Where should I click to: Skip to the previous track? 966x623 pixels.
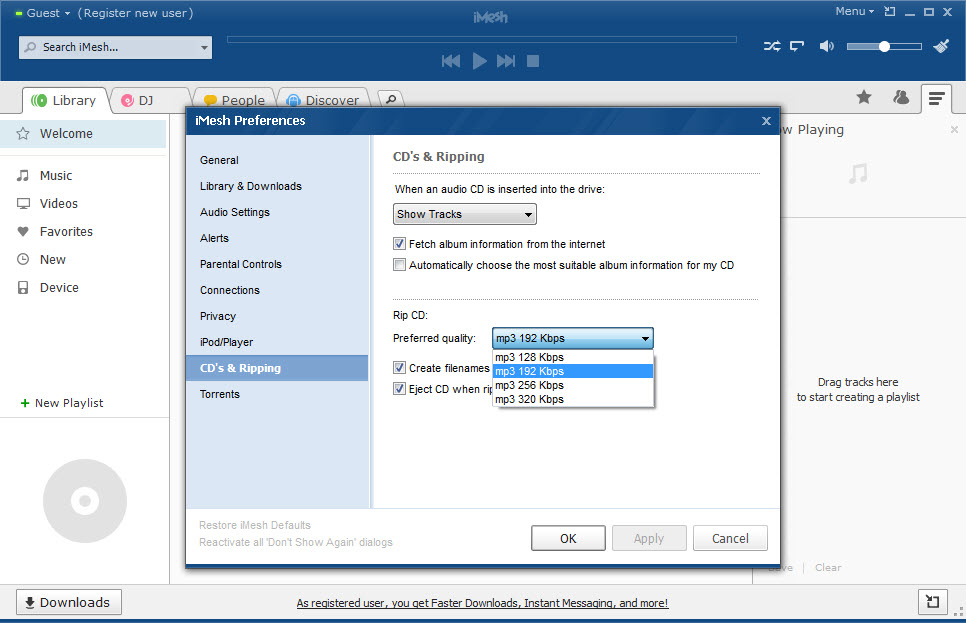point(451,61)
